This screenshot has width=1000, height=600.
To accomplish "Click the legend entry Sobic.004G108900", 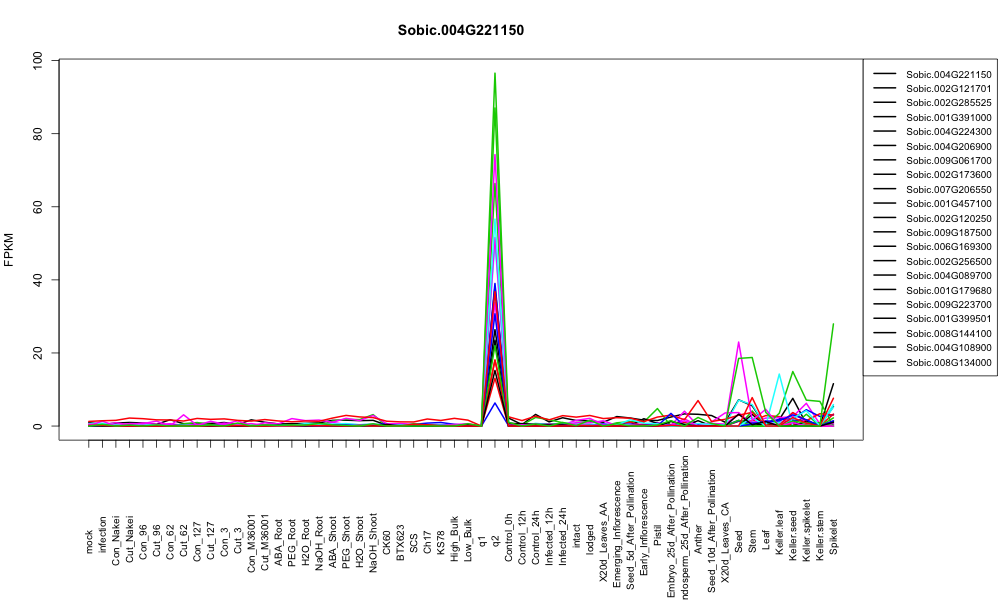I will (948, 348).
